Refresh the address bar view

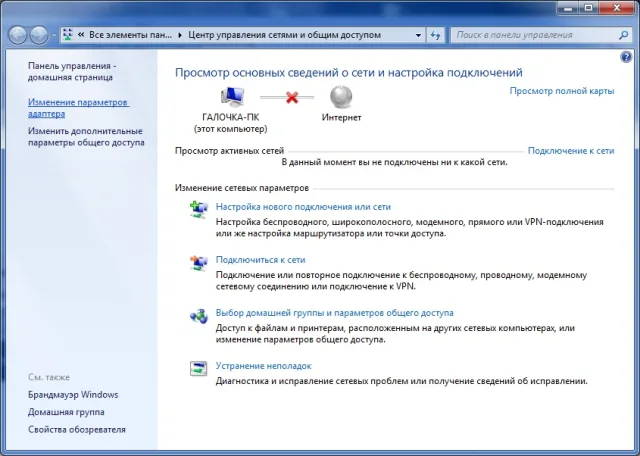[x=436, y=35]
